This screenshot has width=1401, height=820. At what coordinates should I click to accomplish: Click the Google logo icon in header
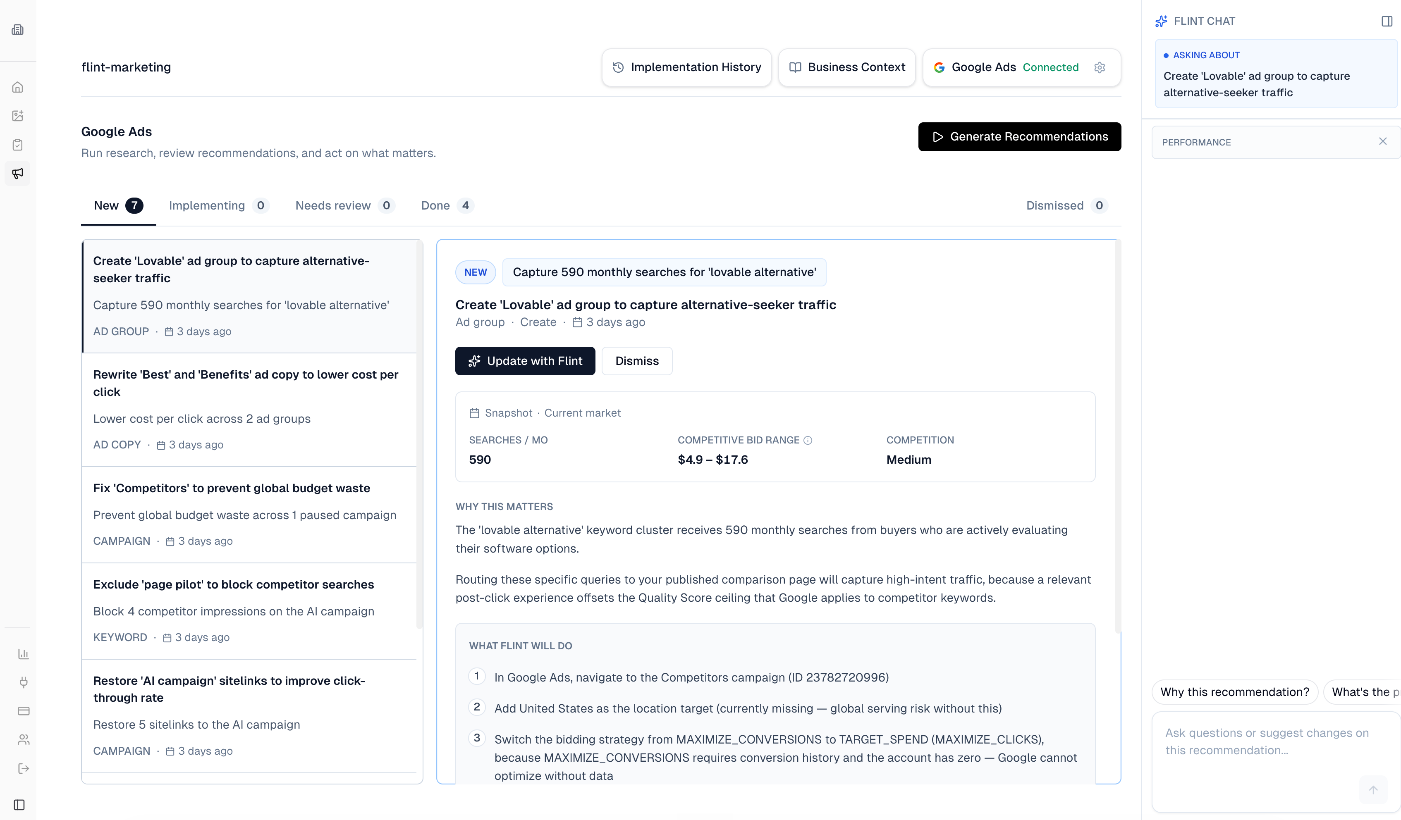click(939, 68)
